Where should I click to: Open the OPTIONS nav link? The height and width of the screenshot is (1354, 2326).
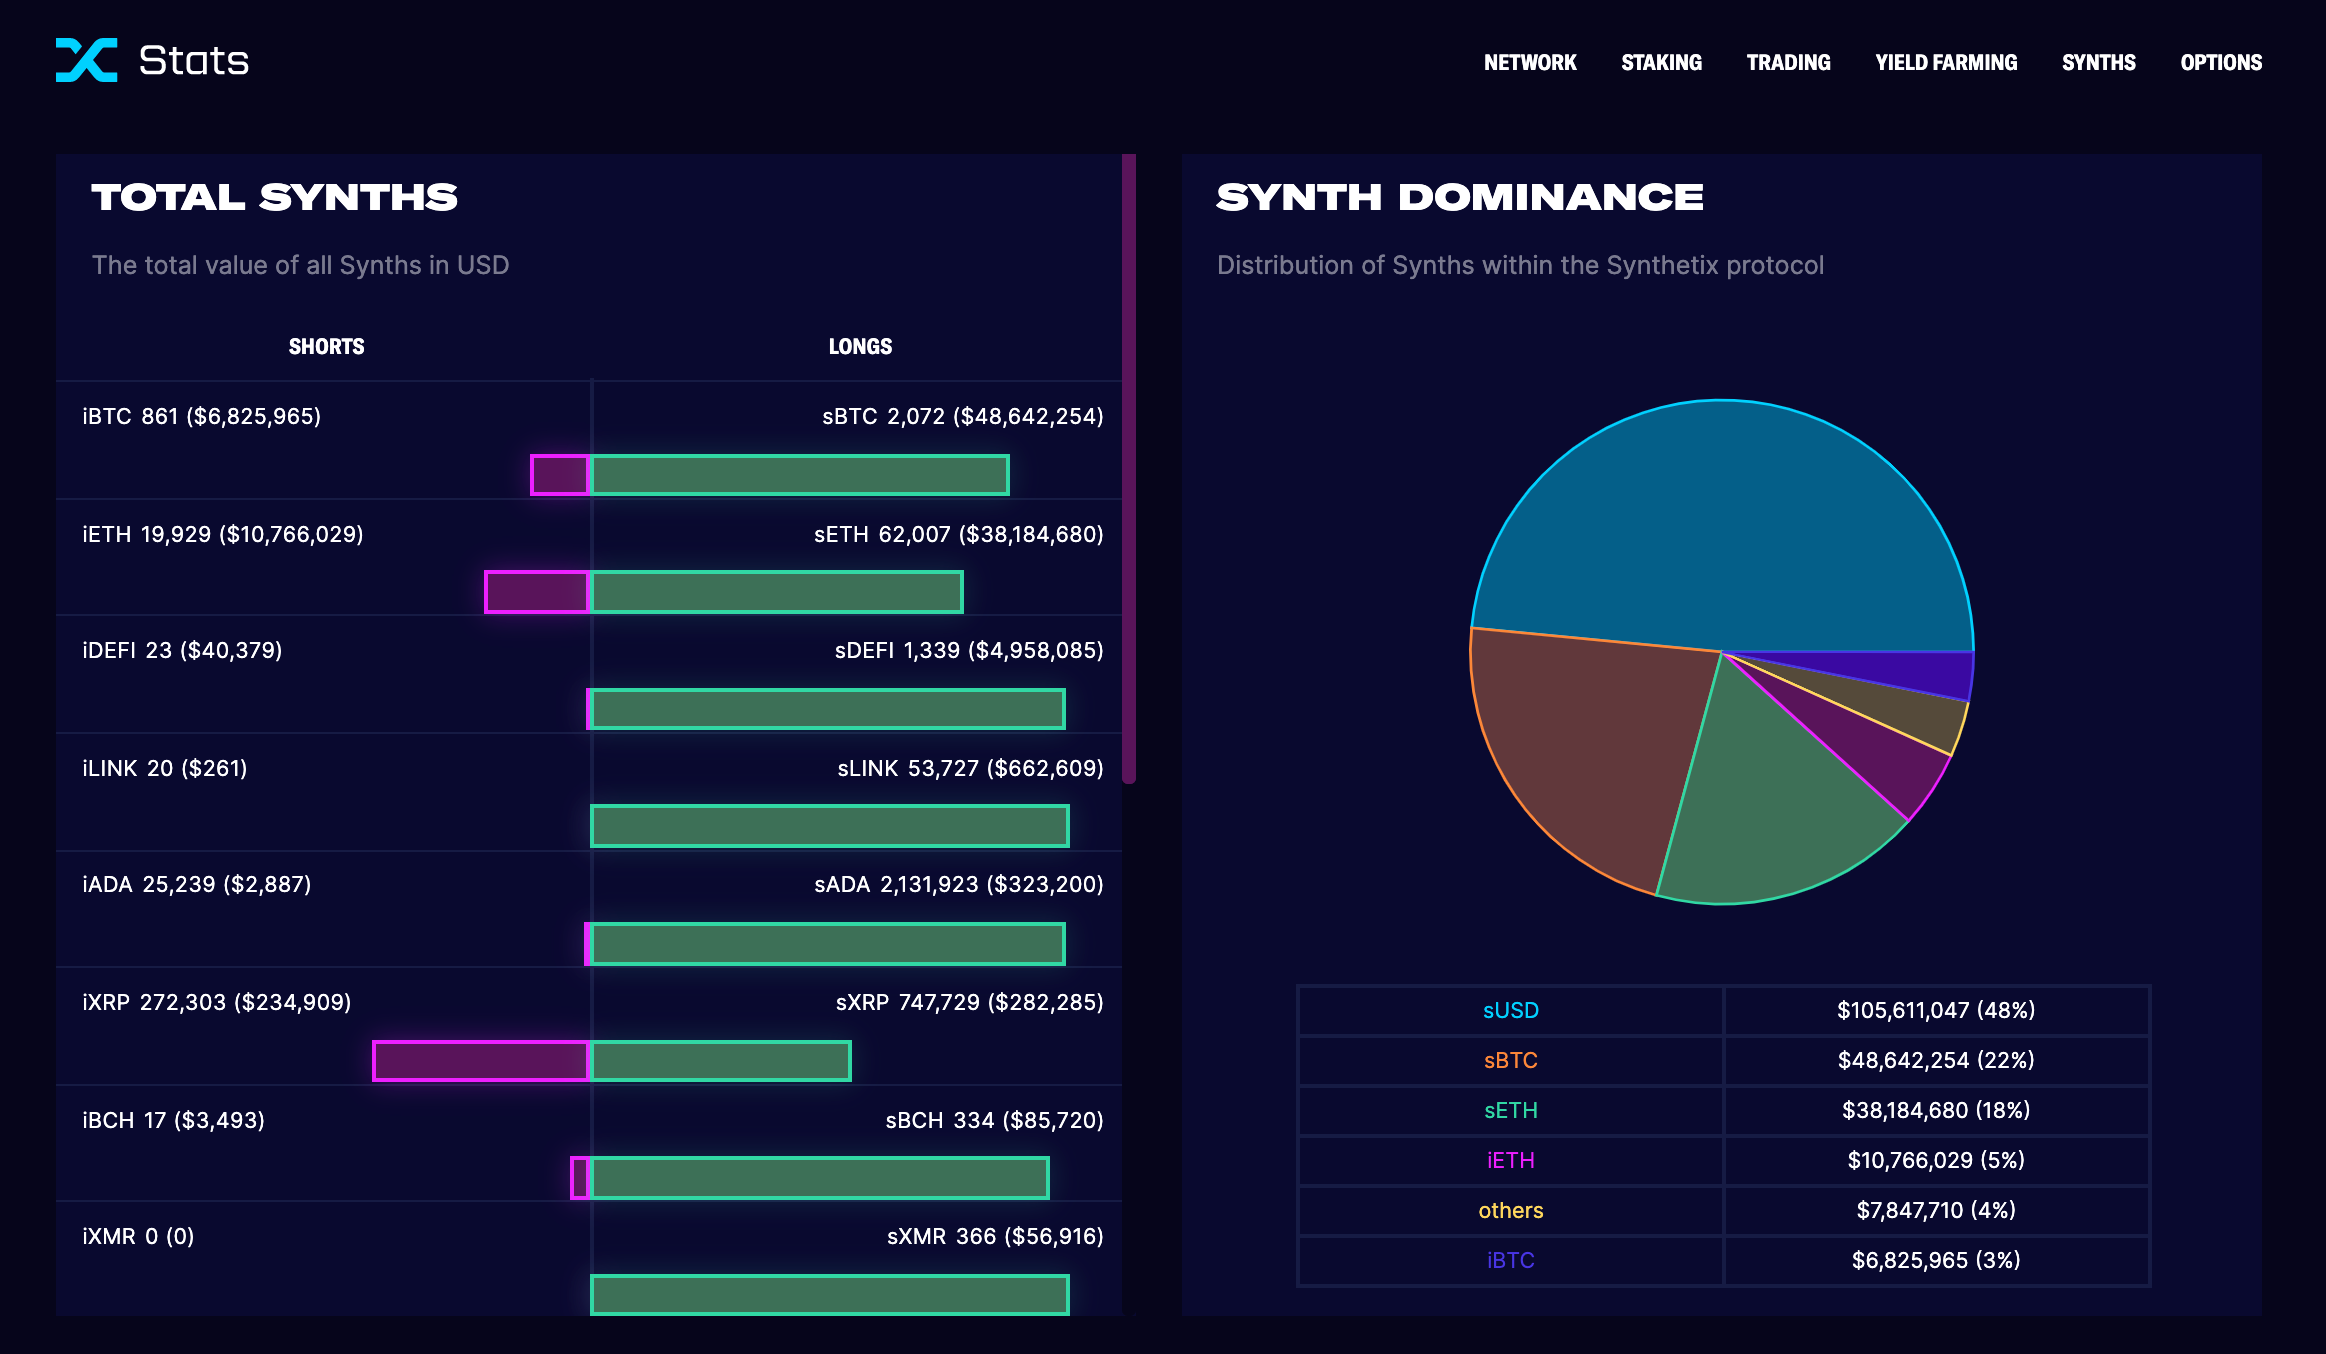pos(2221,62)
